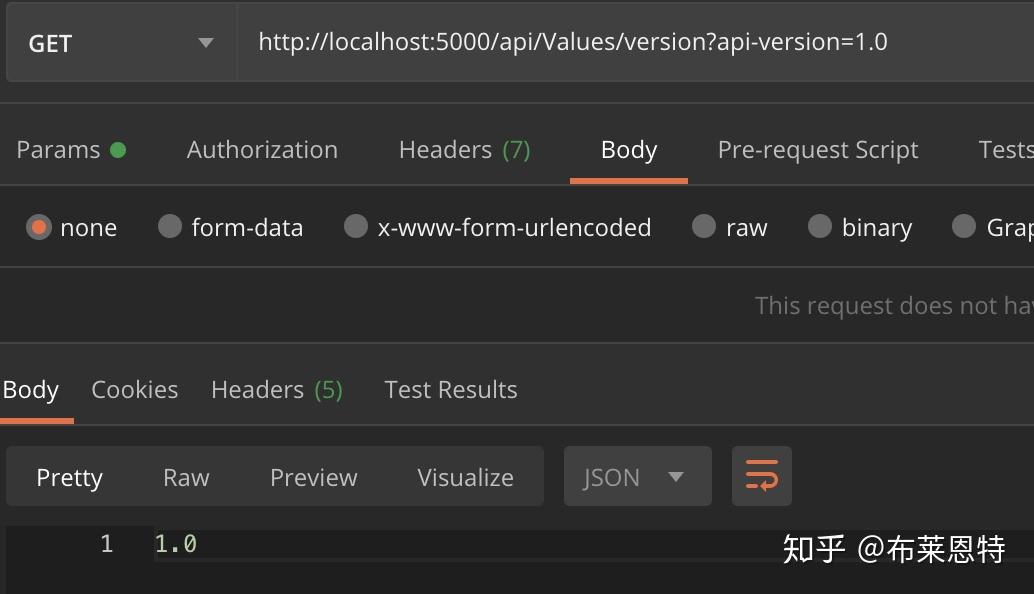Select the binary body radio button
1034x594 pixels.
pos(820,227)
